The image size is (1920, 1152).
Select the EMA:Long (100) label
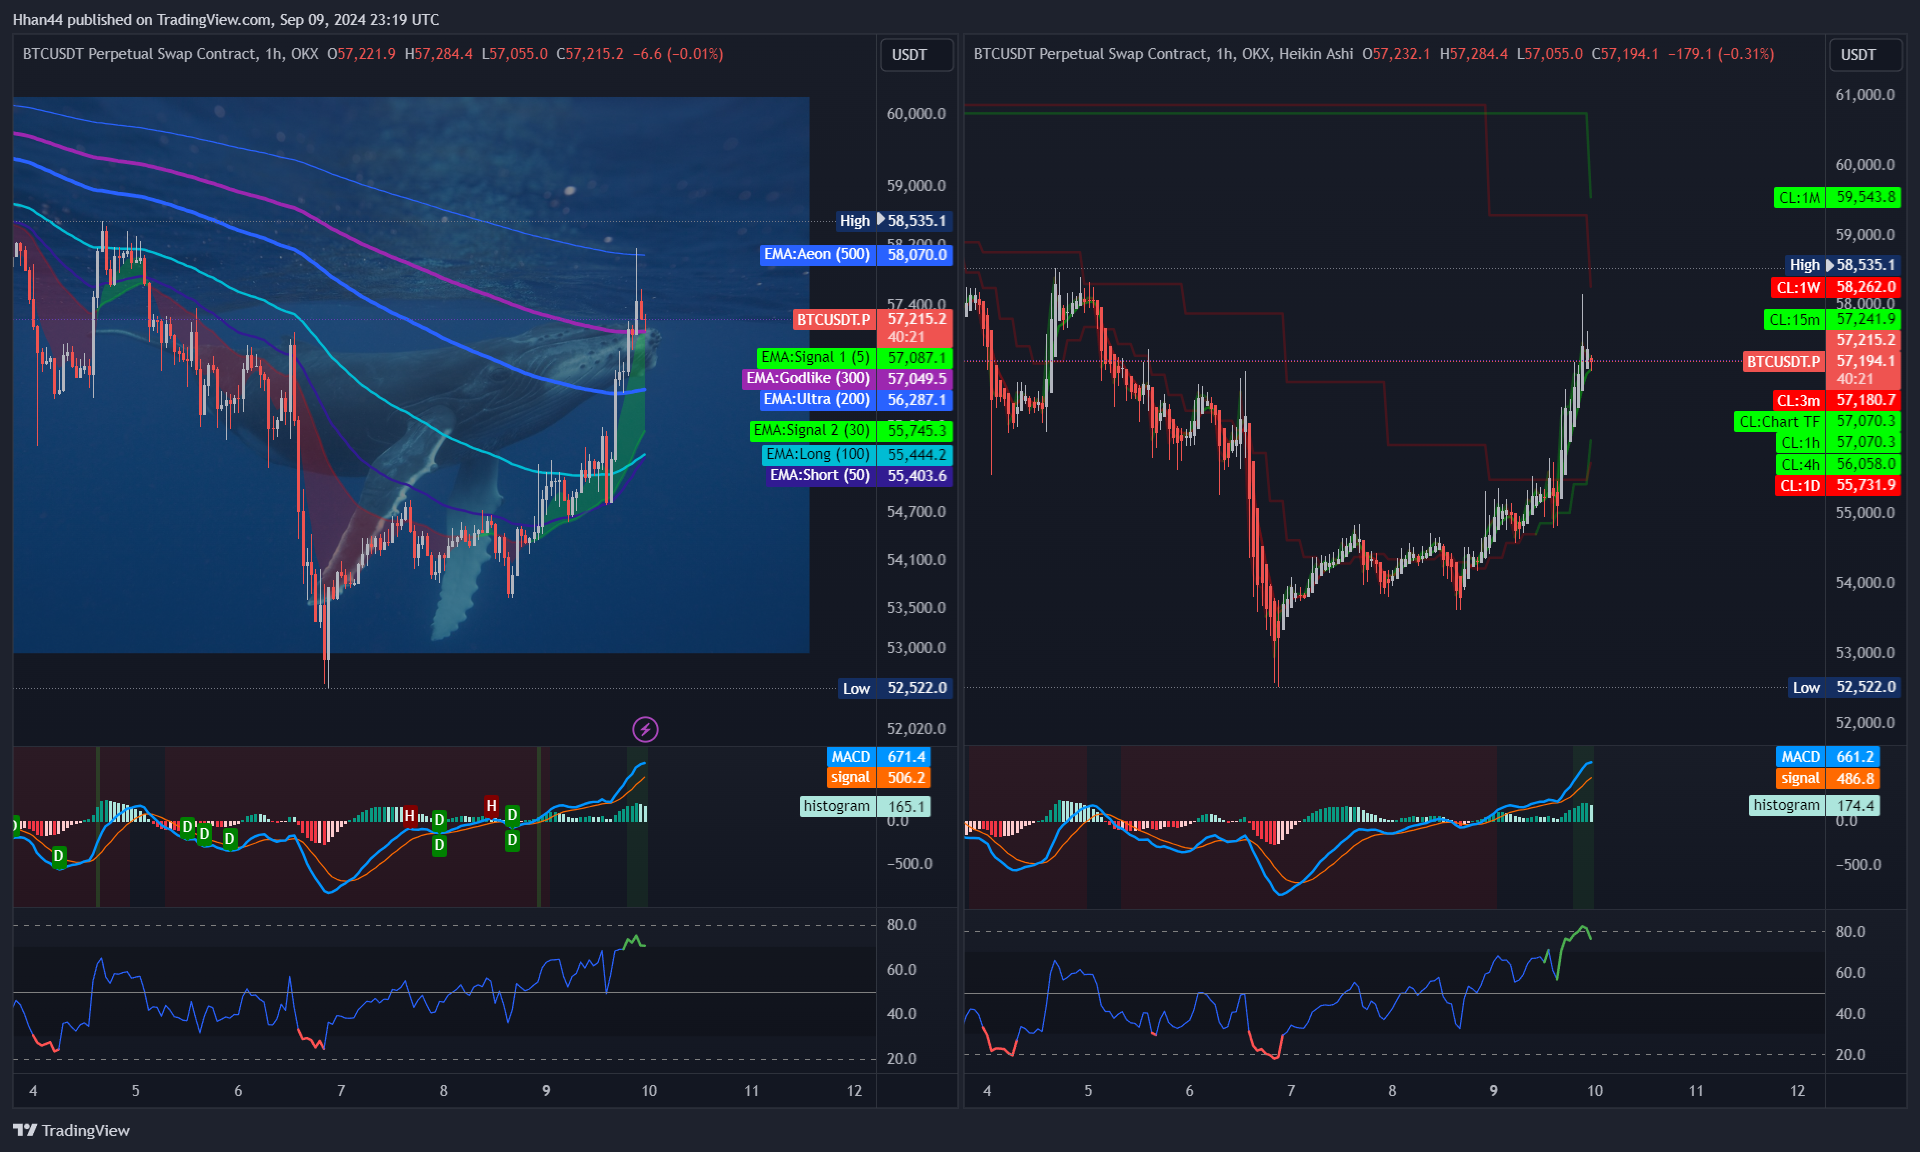coord(818,454)
